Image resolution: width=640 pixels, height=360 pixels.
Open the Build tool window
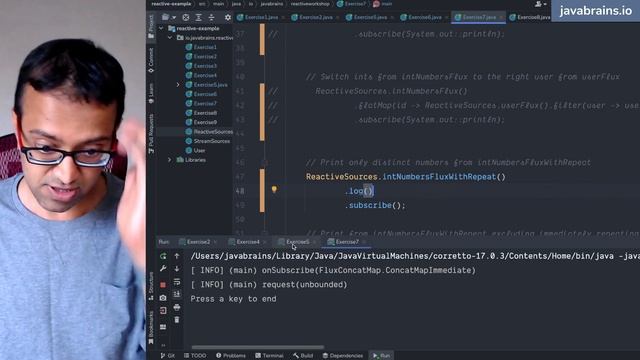coord(303,356)
